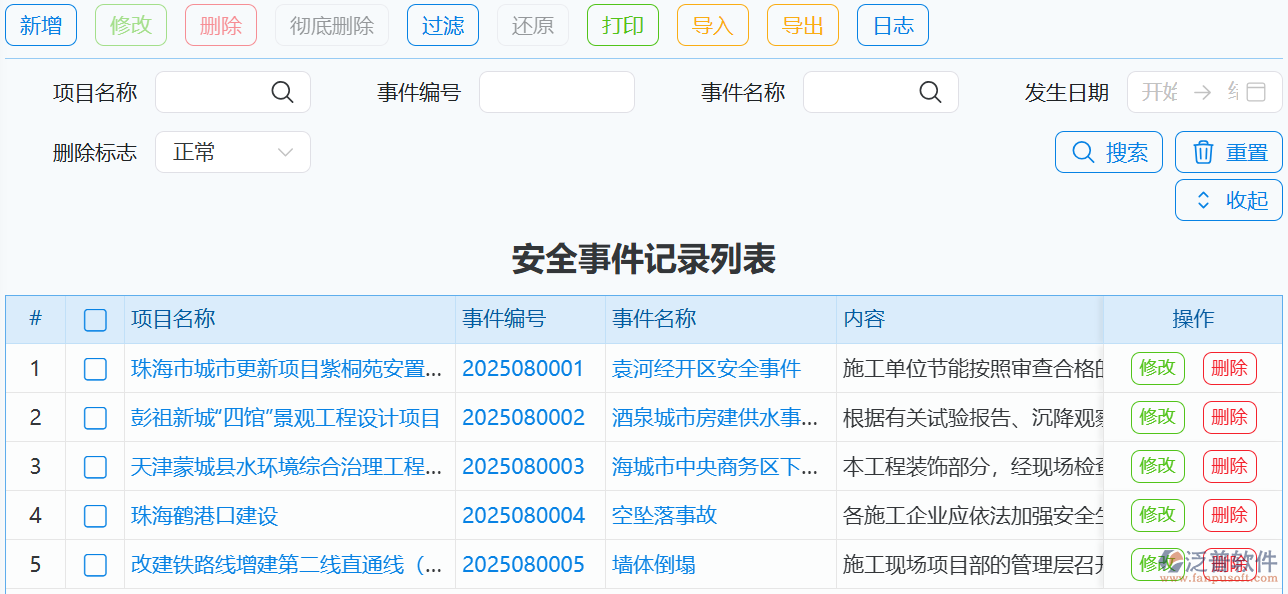Image resolution: width=1288 pixels, height=594 pixels.
Task: Collapse the search panel via 收起
Action: coord(1228,199)
